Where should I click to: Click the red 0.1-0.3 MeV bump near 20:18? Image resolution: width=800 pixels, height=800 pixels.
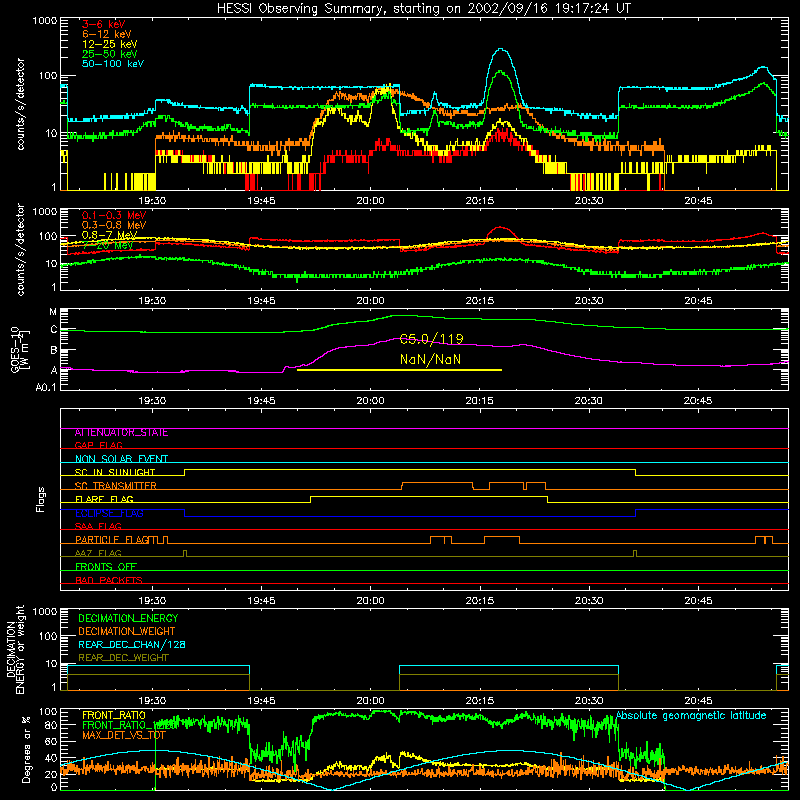[502, 228]
